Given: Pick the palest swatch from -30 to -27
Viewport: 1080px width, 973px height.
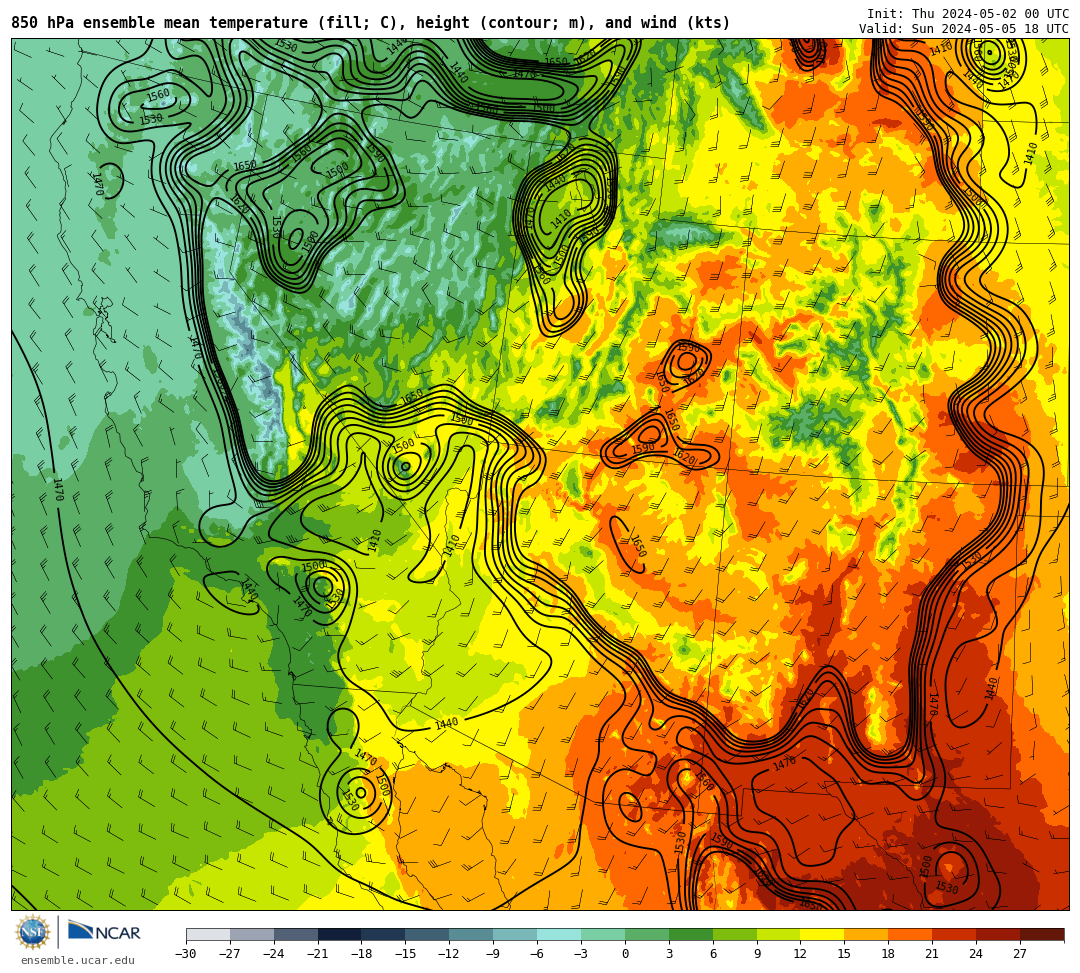Looking at the screenshot, I should click(x=208, y=934).
